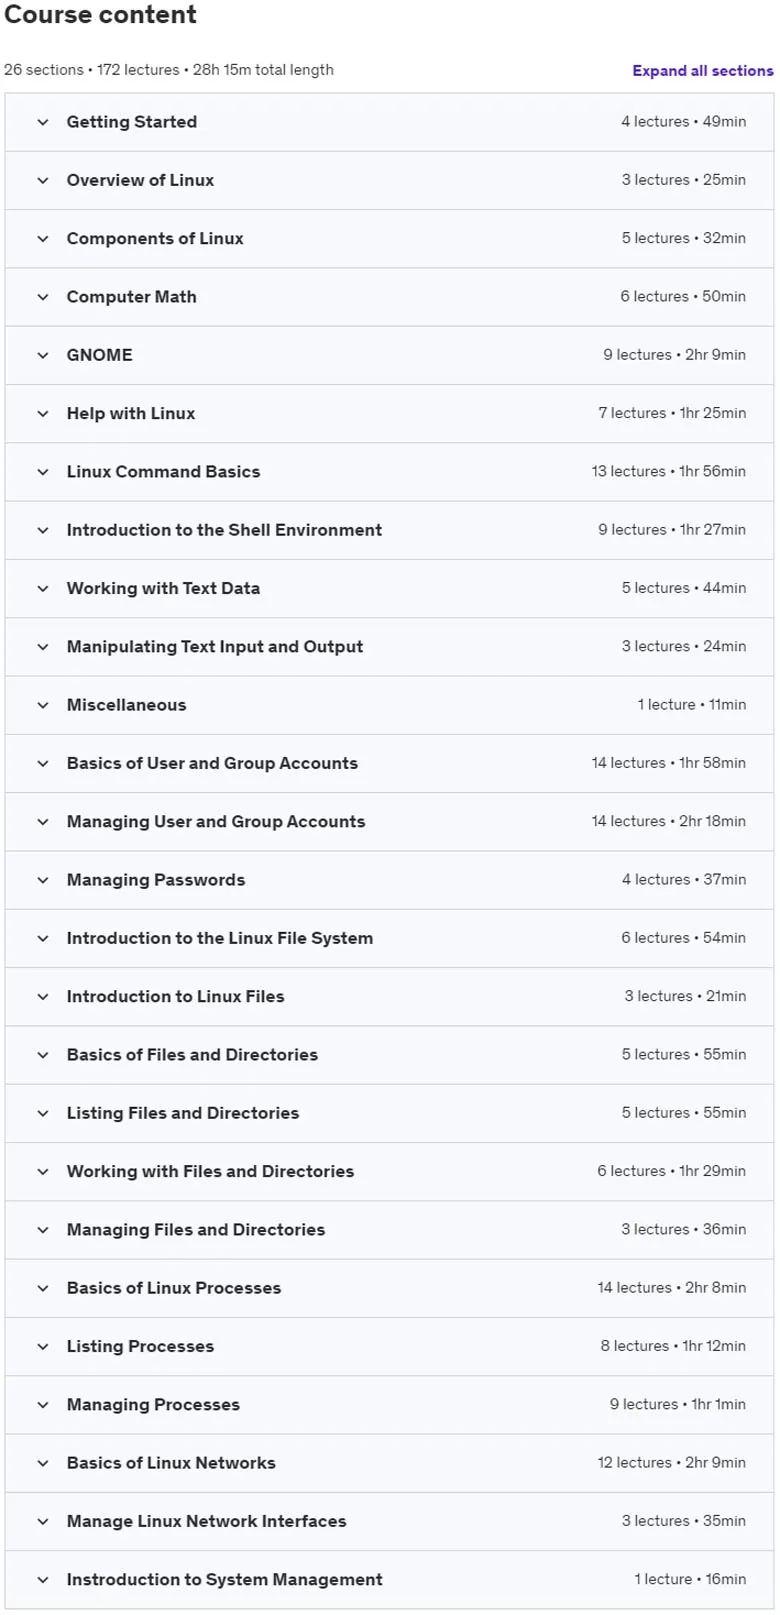Open the Miscellaneous section chevron
Screen dimensions: 780x1615
(43, 706)
